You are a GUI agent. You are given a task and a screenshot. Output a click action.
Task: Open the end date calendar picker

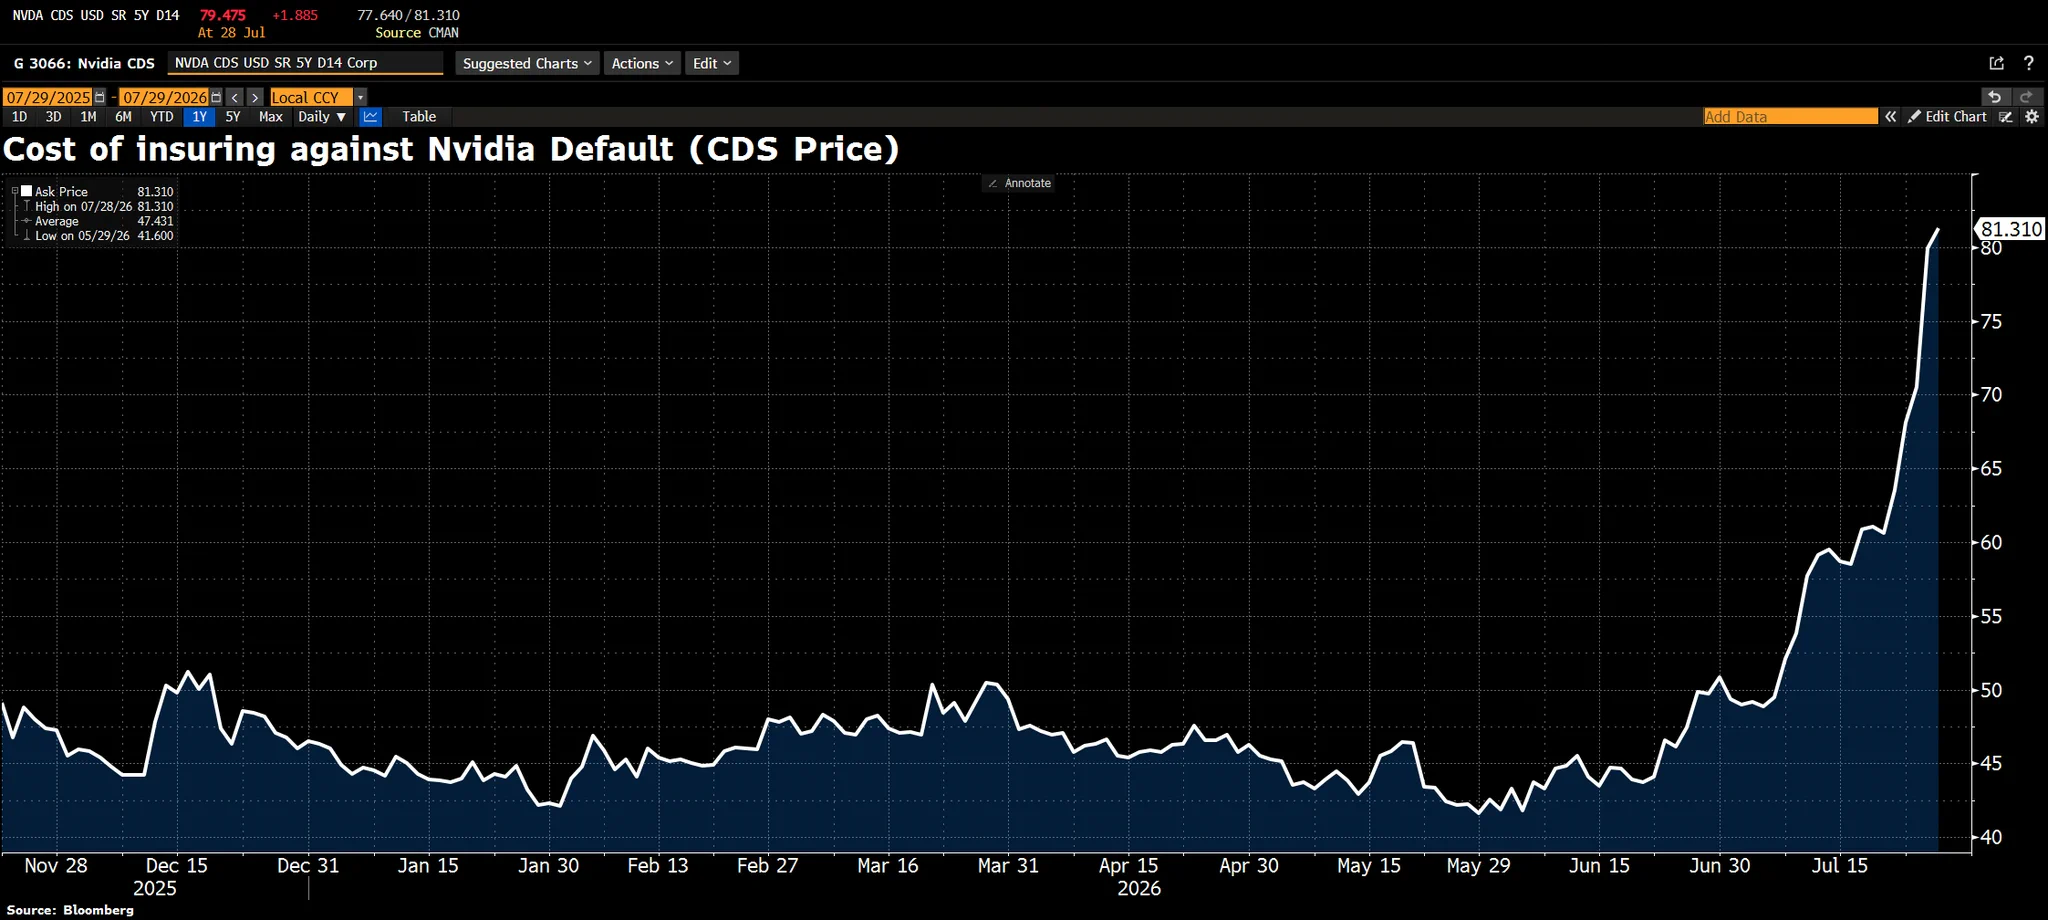pyautogui.click(x=216, y=97)
